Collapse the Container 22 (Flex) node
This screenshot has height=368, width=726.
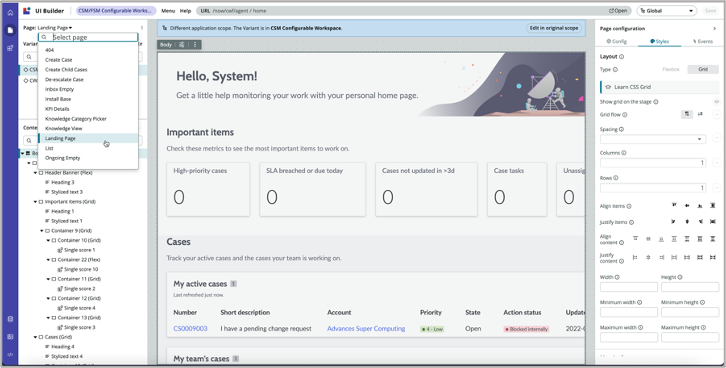(x=49, y=260)
